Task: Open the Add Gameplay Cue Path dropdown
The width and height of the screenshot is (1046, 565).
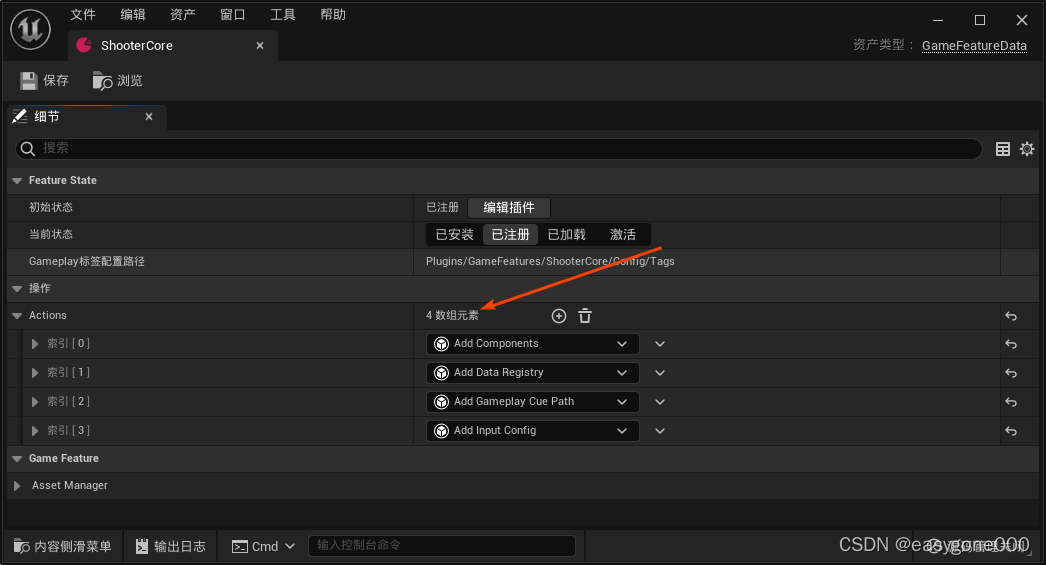Action: tap(532, 402)
